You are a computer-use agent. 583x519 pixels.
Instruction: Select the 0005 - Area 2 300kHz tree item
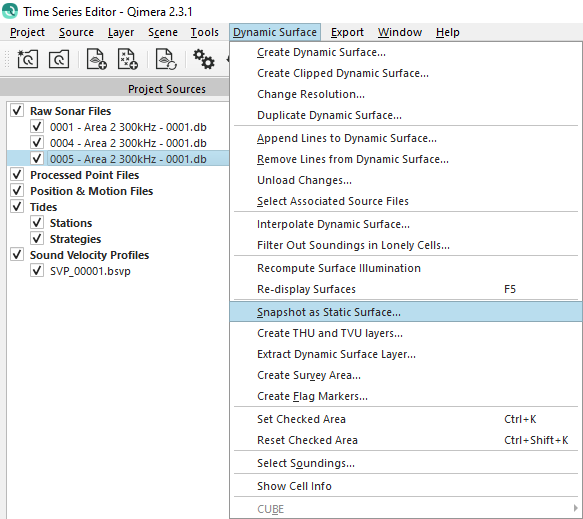(128, 159)
